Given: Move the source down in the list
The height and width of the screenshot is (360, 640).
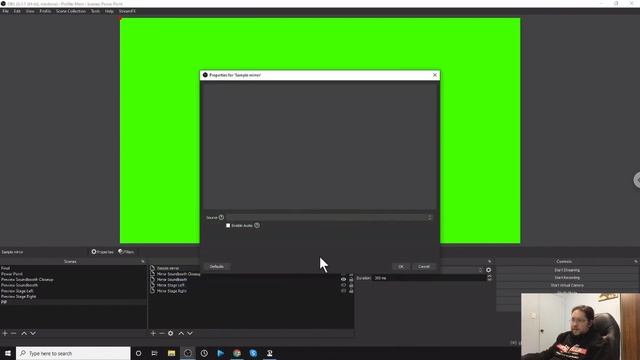Looking at the screenshot, I should point(190,333).
